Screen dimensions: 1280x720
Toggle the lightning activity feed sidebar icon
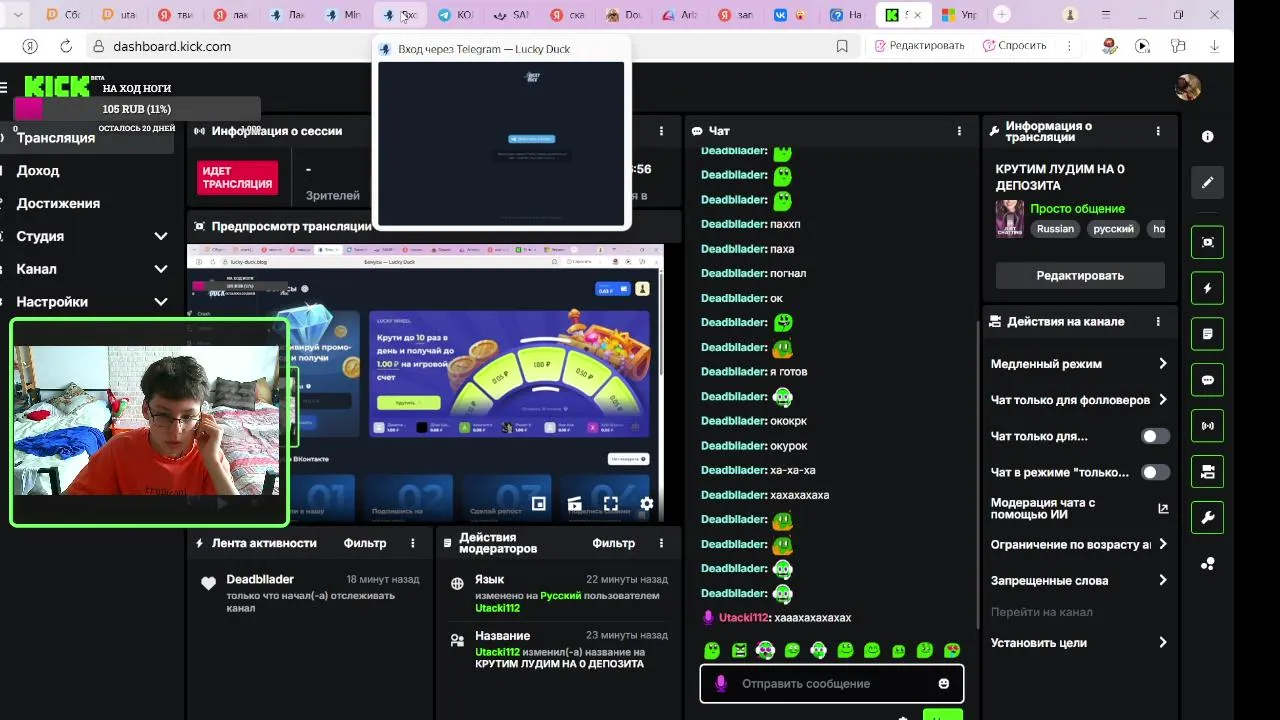coord(1207,288)
